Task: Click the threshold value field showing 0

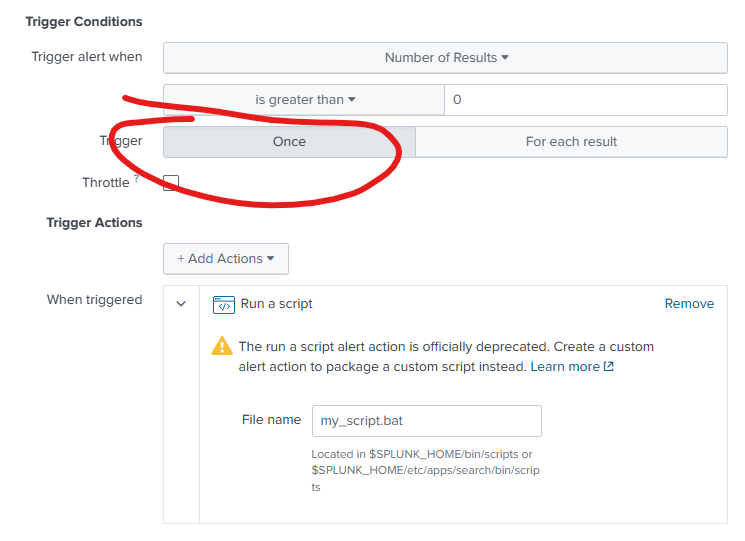Action: click(585, 100)
